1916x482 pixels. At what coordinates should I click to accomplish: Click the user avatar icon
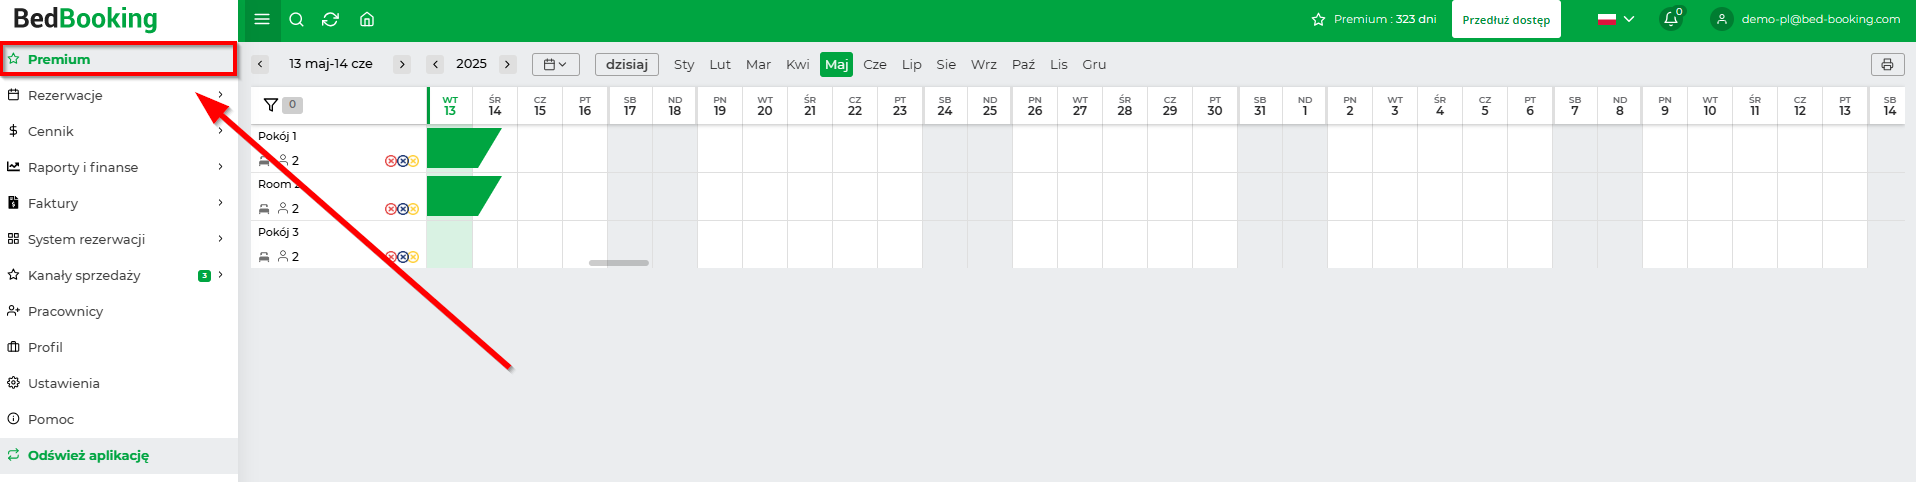1721,19
